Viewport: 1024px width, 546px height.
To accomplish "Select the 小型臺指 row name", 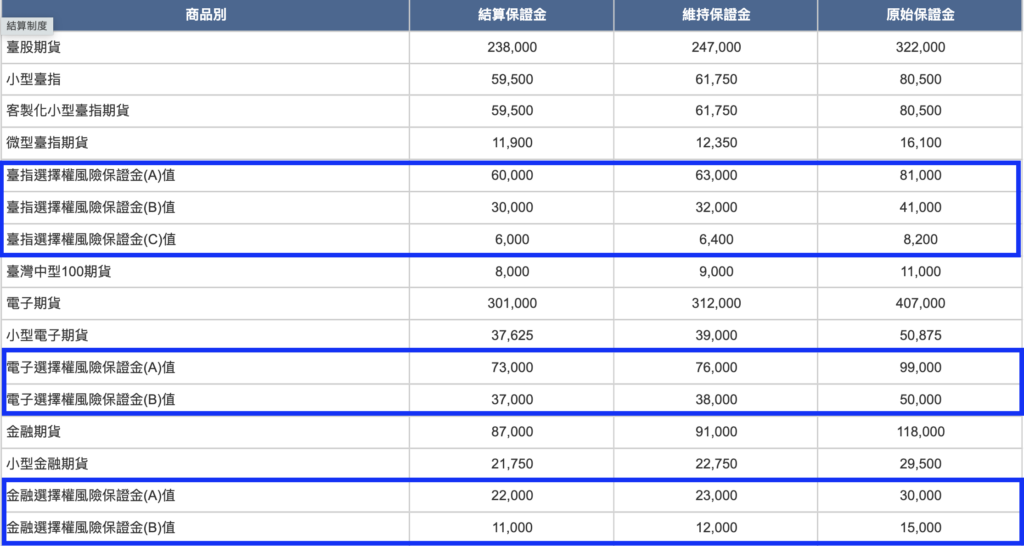I will click(35, 80).
